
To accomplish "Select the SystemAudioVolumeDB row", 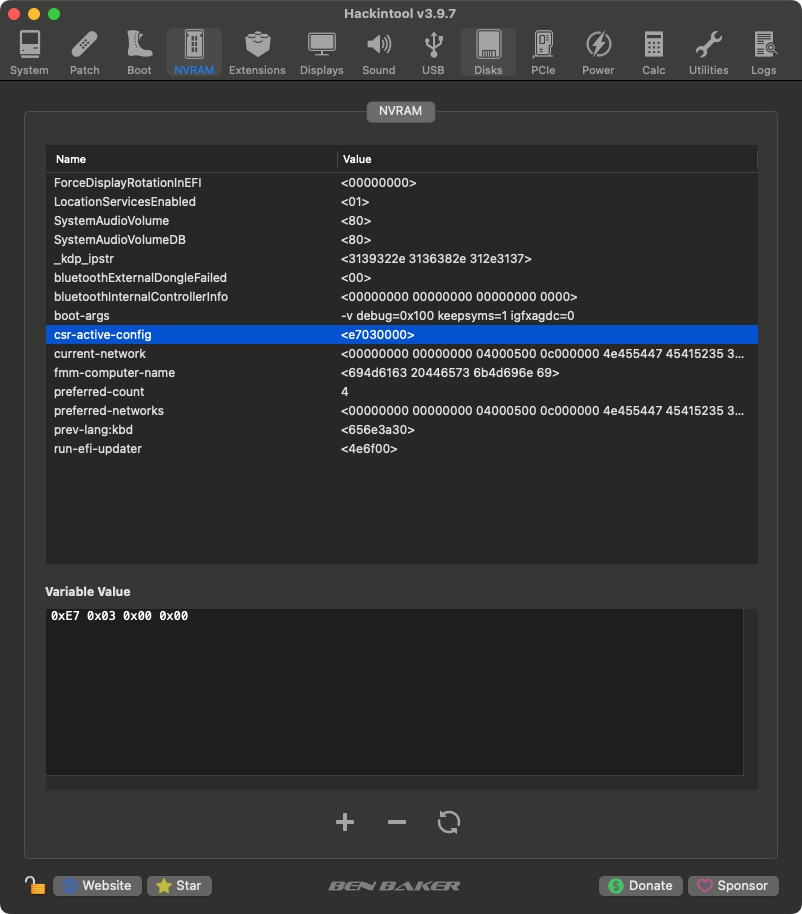I will pos(402,240).
